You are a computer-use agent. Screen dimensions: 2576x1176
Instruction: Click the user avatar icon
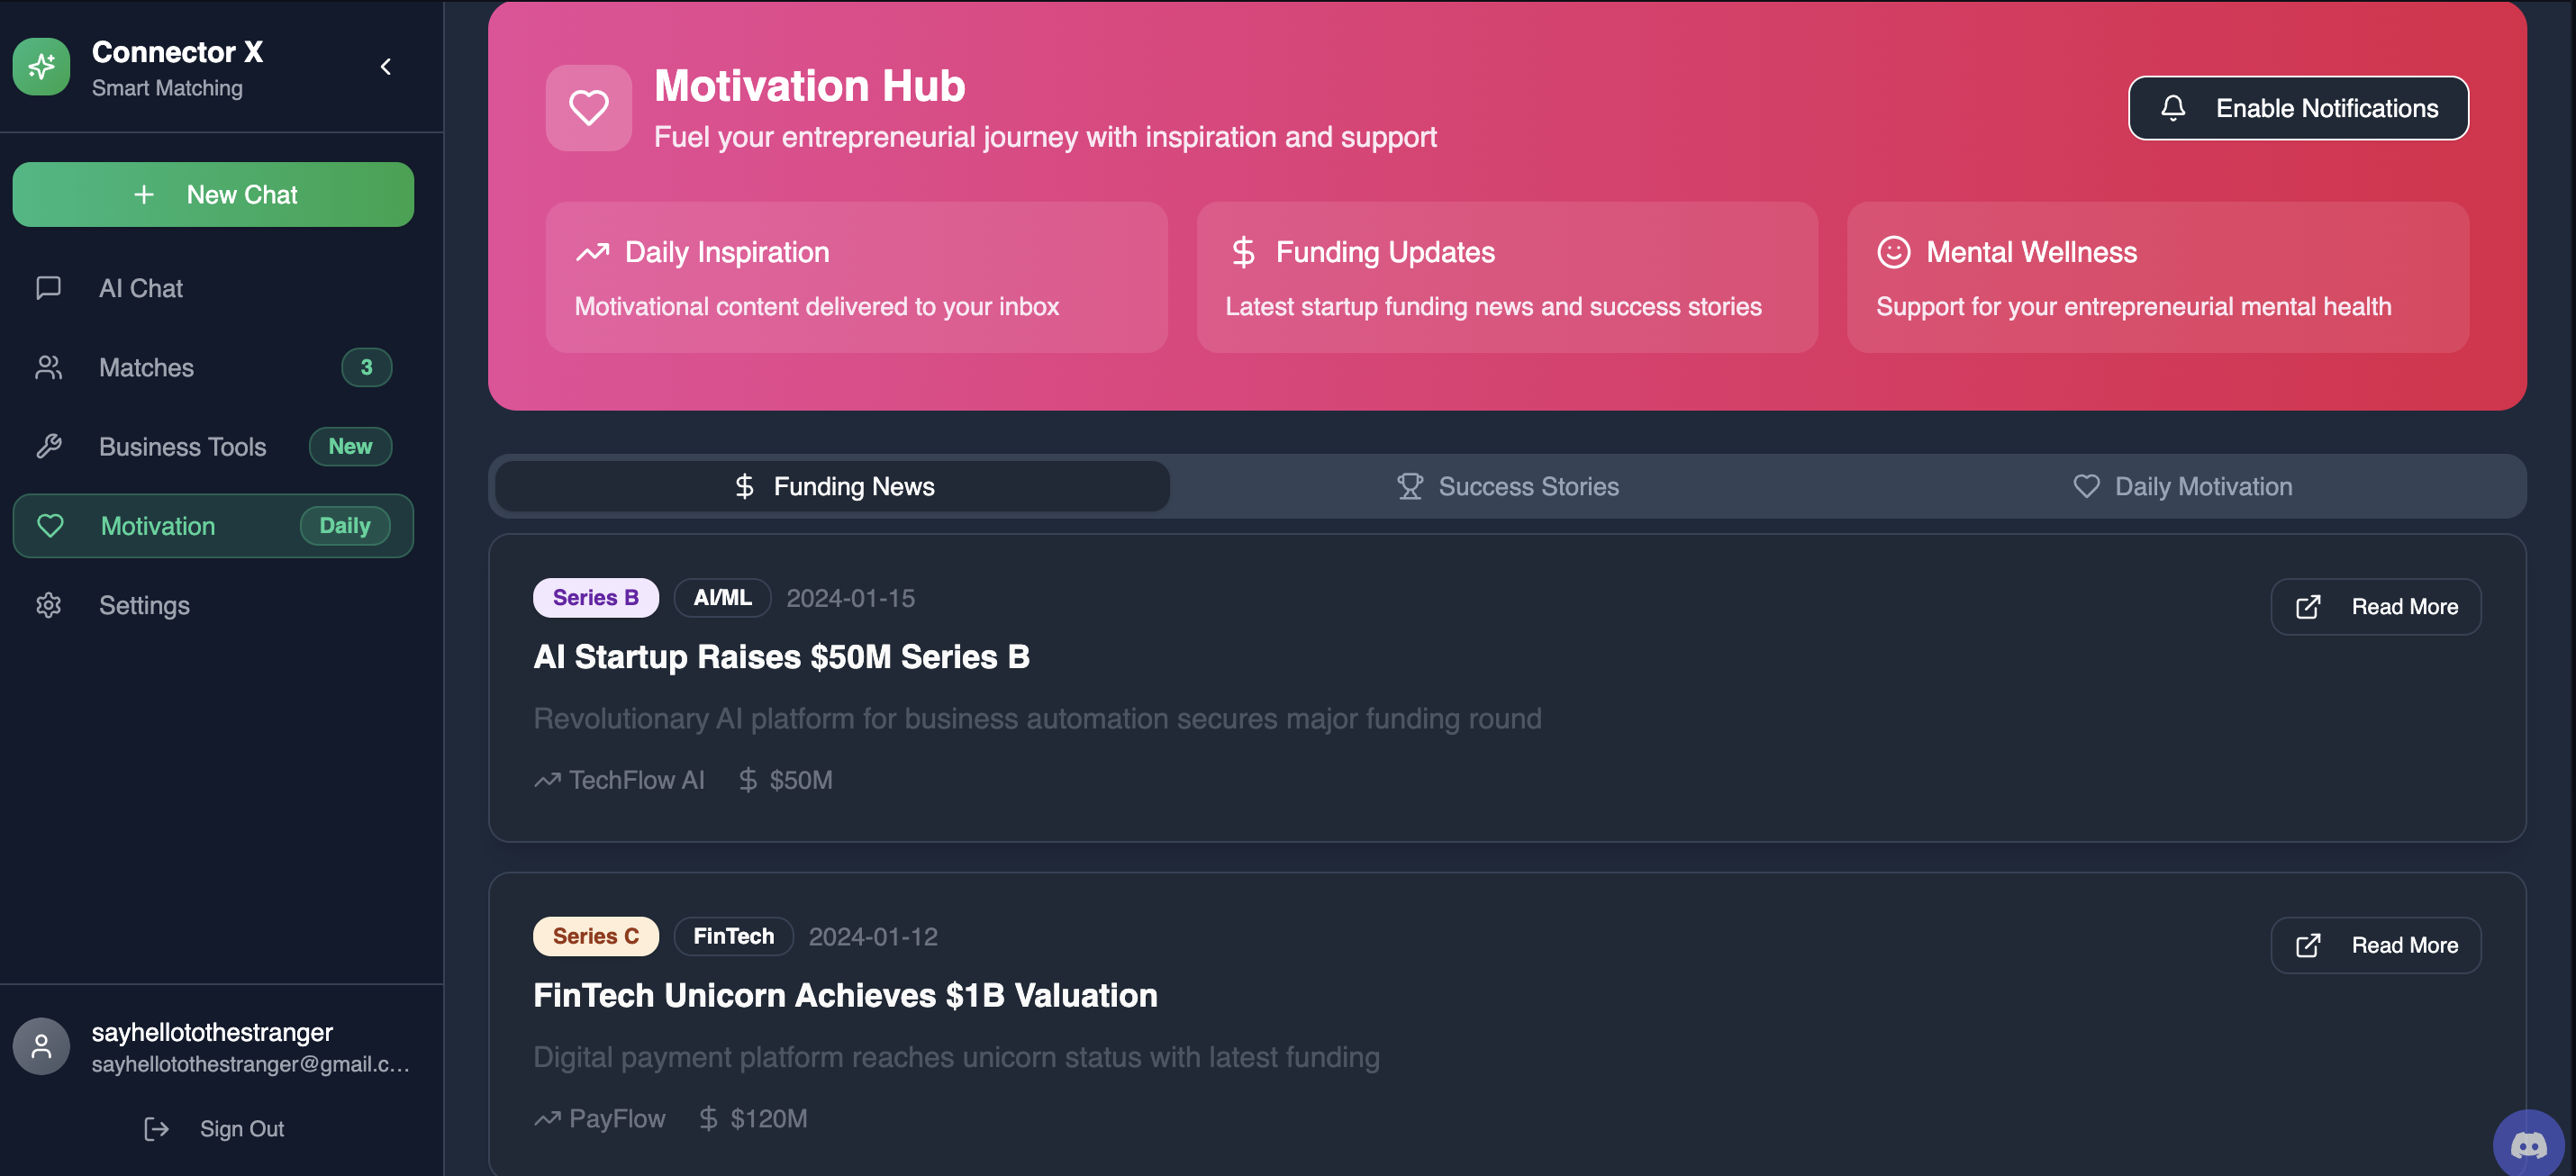coord(41,1046)
